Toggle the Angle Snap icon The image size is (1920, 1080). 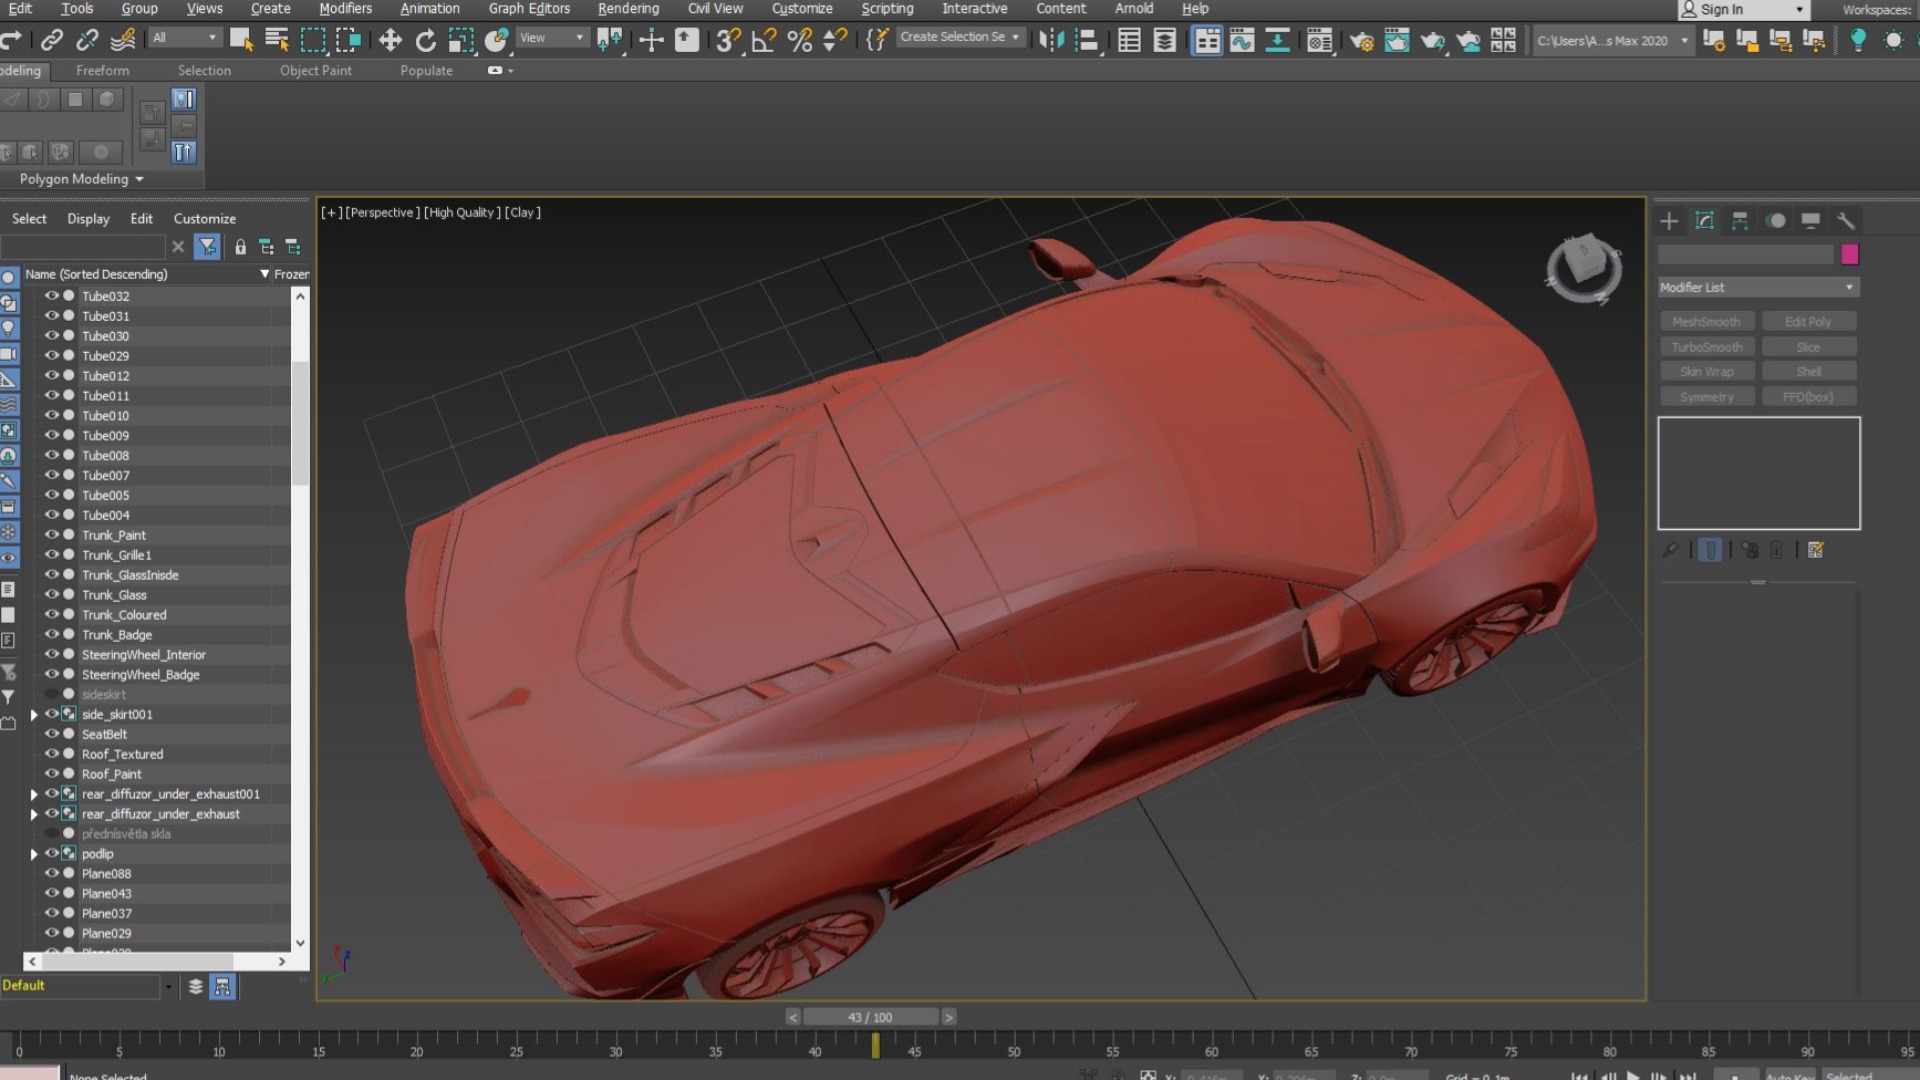click(764, 40)
